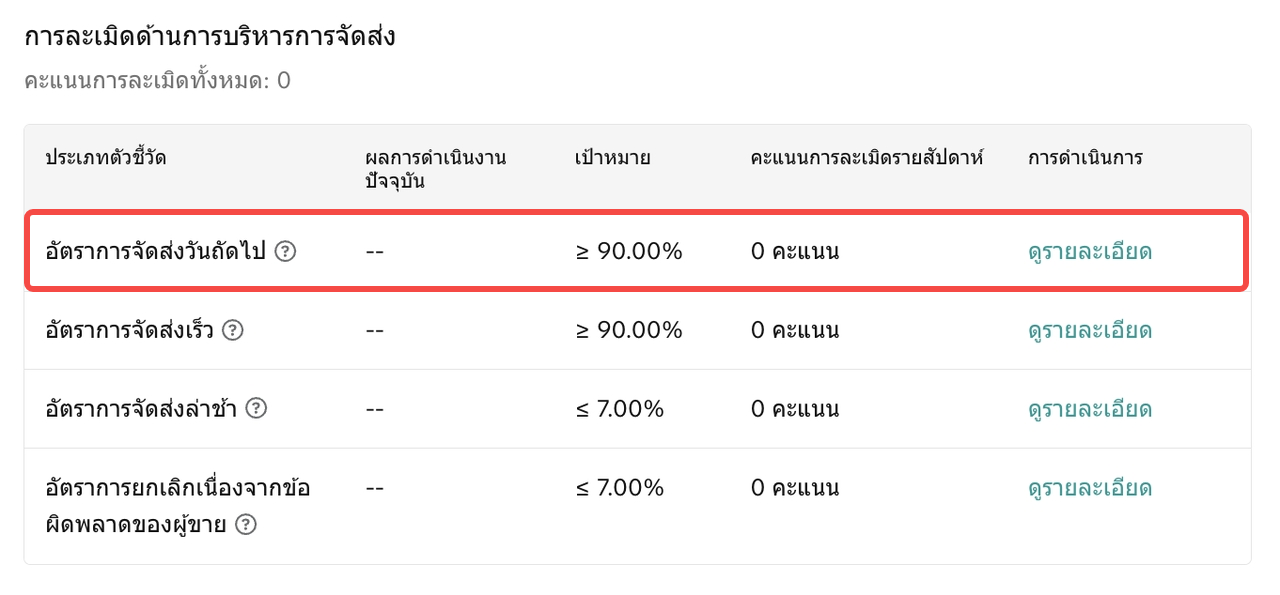Image resolution: width=1280 pixels, height=595 pixels.
Task: Open the อัตราการจัดส่งเร็ว help tooltip icon
Action: 233,330
